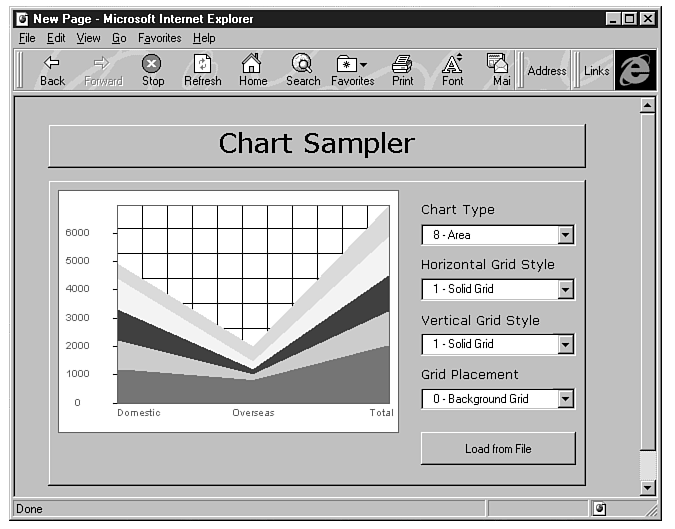
Task: Click the vertical scrollbar down arrow
Action: 647,487
